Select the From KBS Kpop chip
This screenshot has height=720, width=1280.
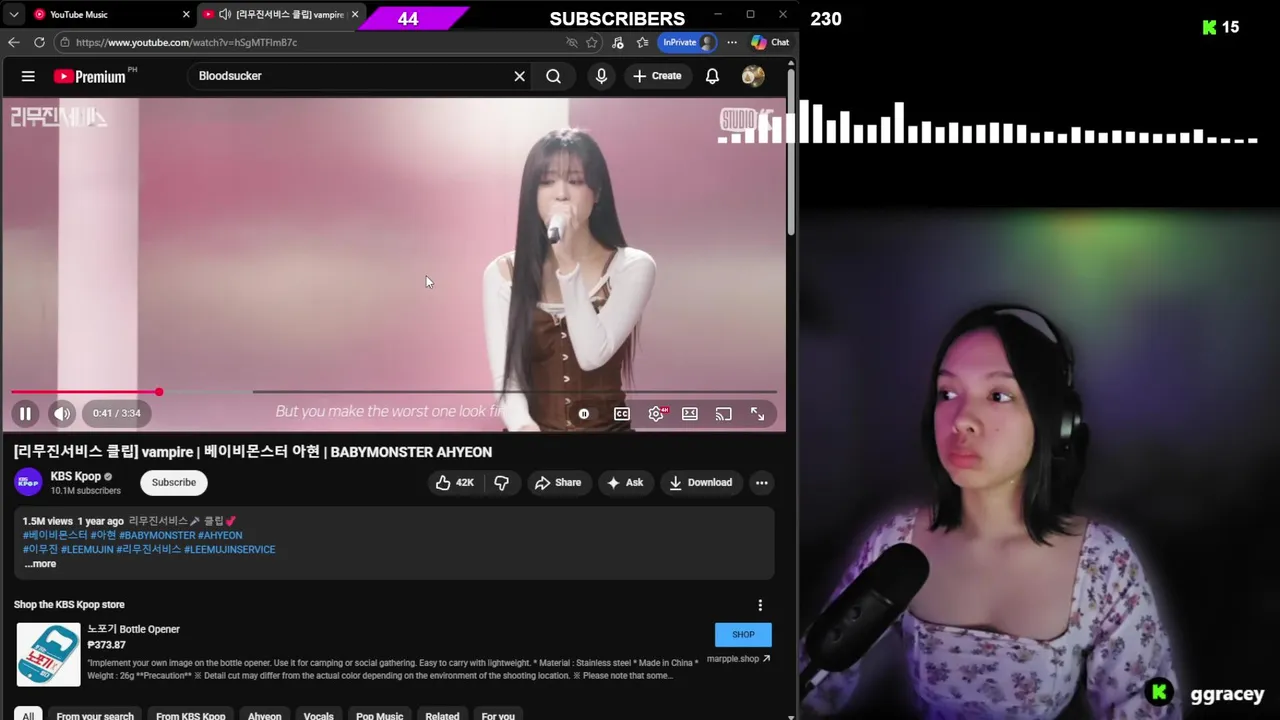tap(190, 715)
